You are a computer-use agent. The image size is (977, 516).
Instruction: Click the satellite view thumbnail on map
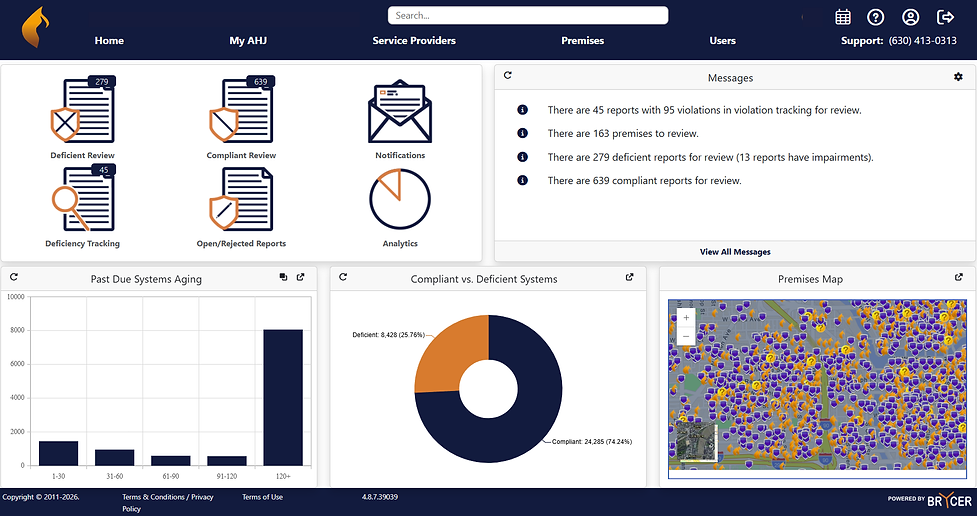pos(697,441)
